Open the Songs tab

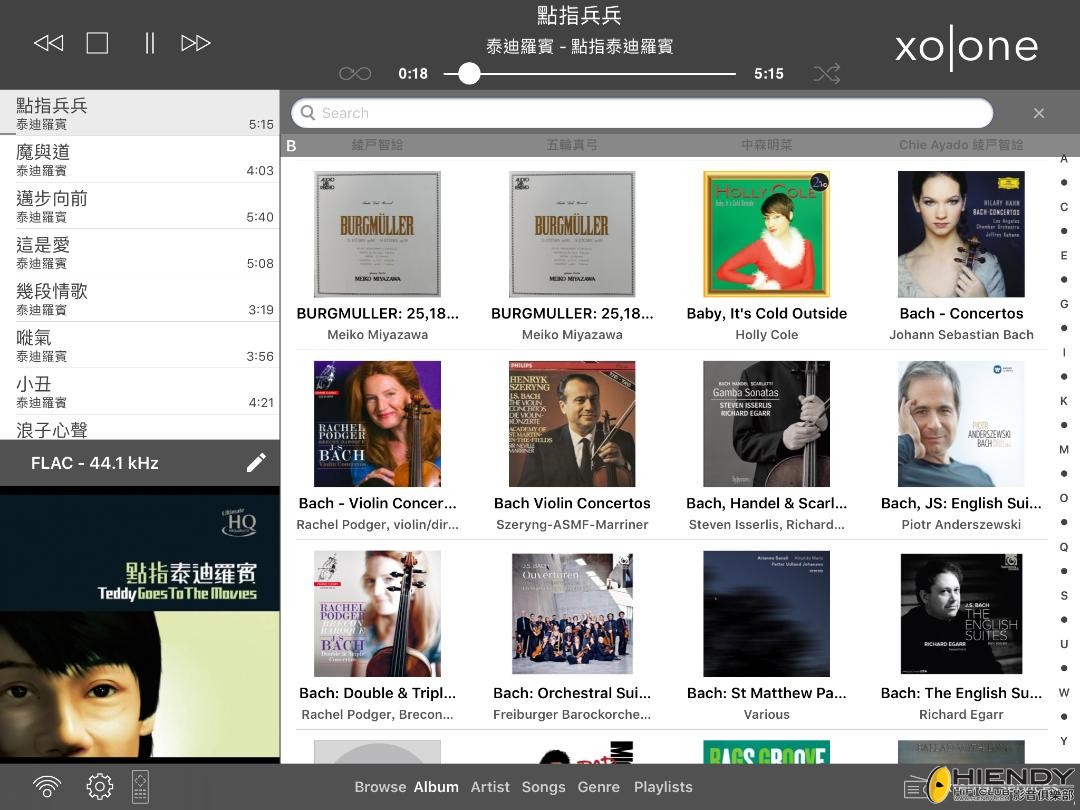[x=543, y=787]
